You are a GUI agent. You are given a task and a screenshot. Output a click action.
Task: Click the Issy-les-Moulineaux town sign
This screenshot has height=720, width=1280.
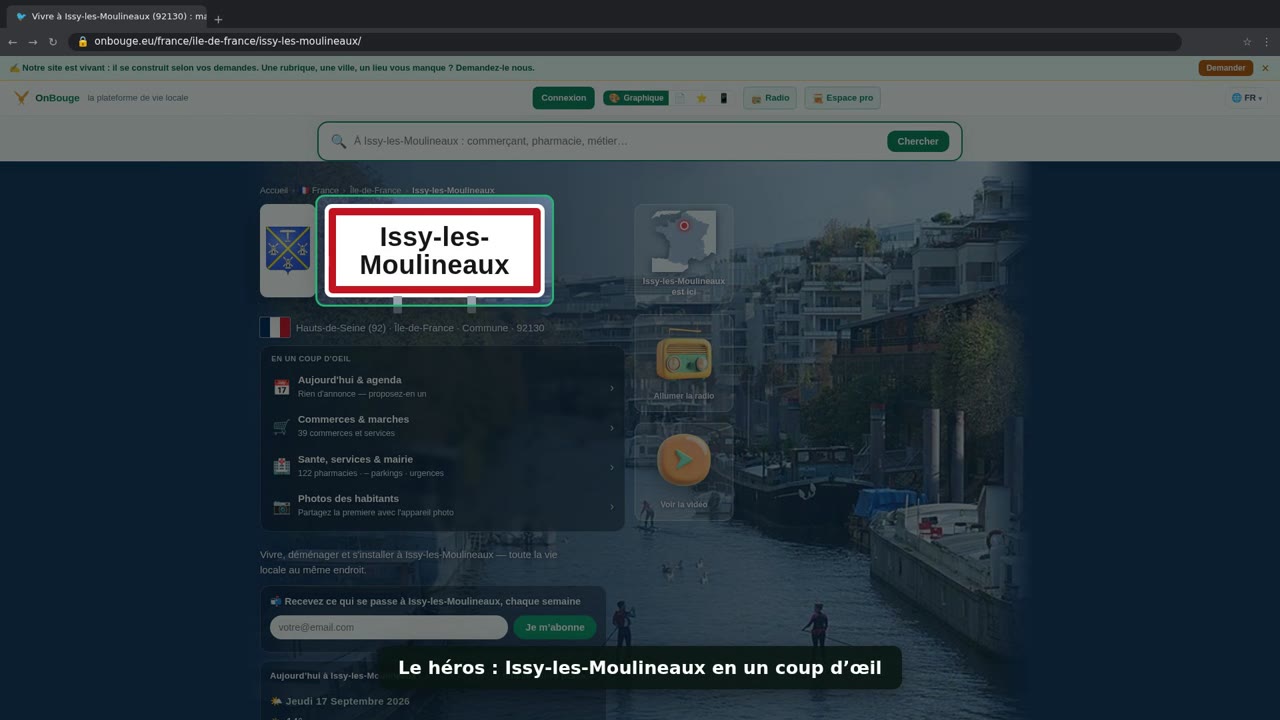[435, 251]
